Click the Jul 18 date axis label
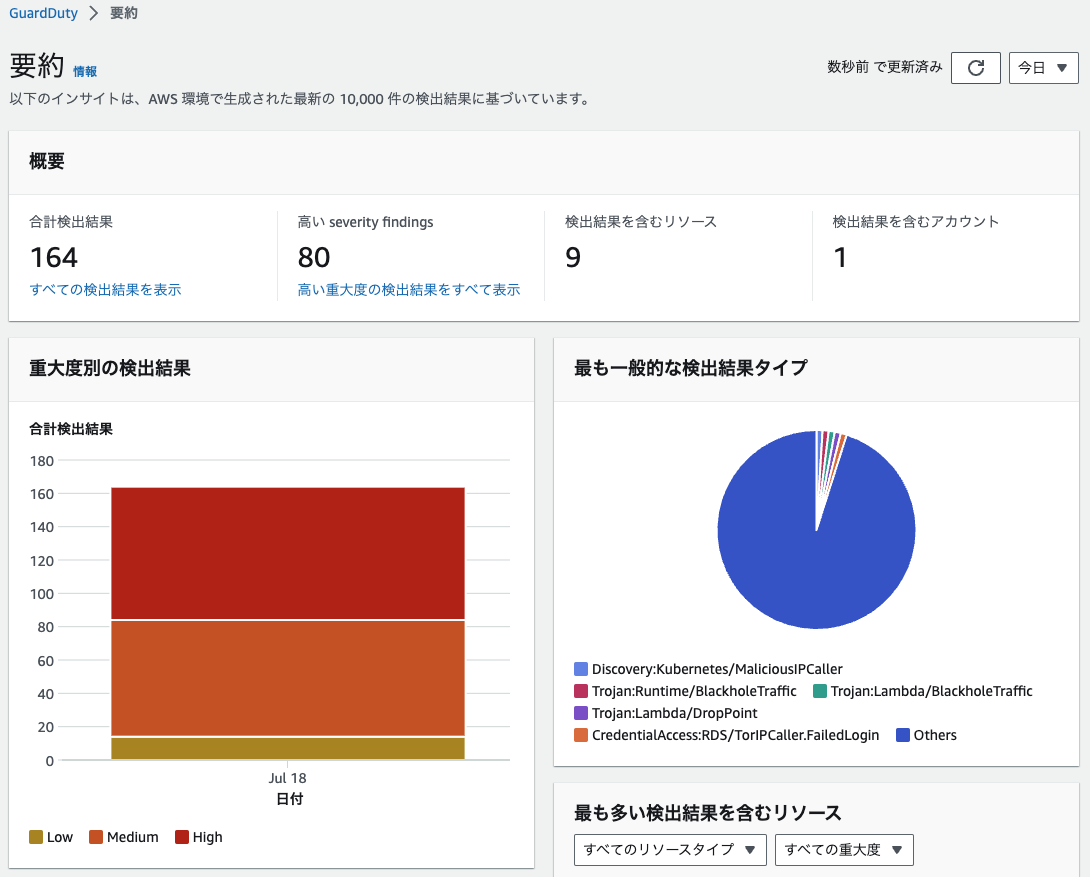 (288, 778)
